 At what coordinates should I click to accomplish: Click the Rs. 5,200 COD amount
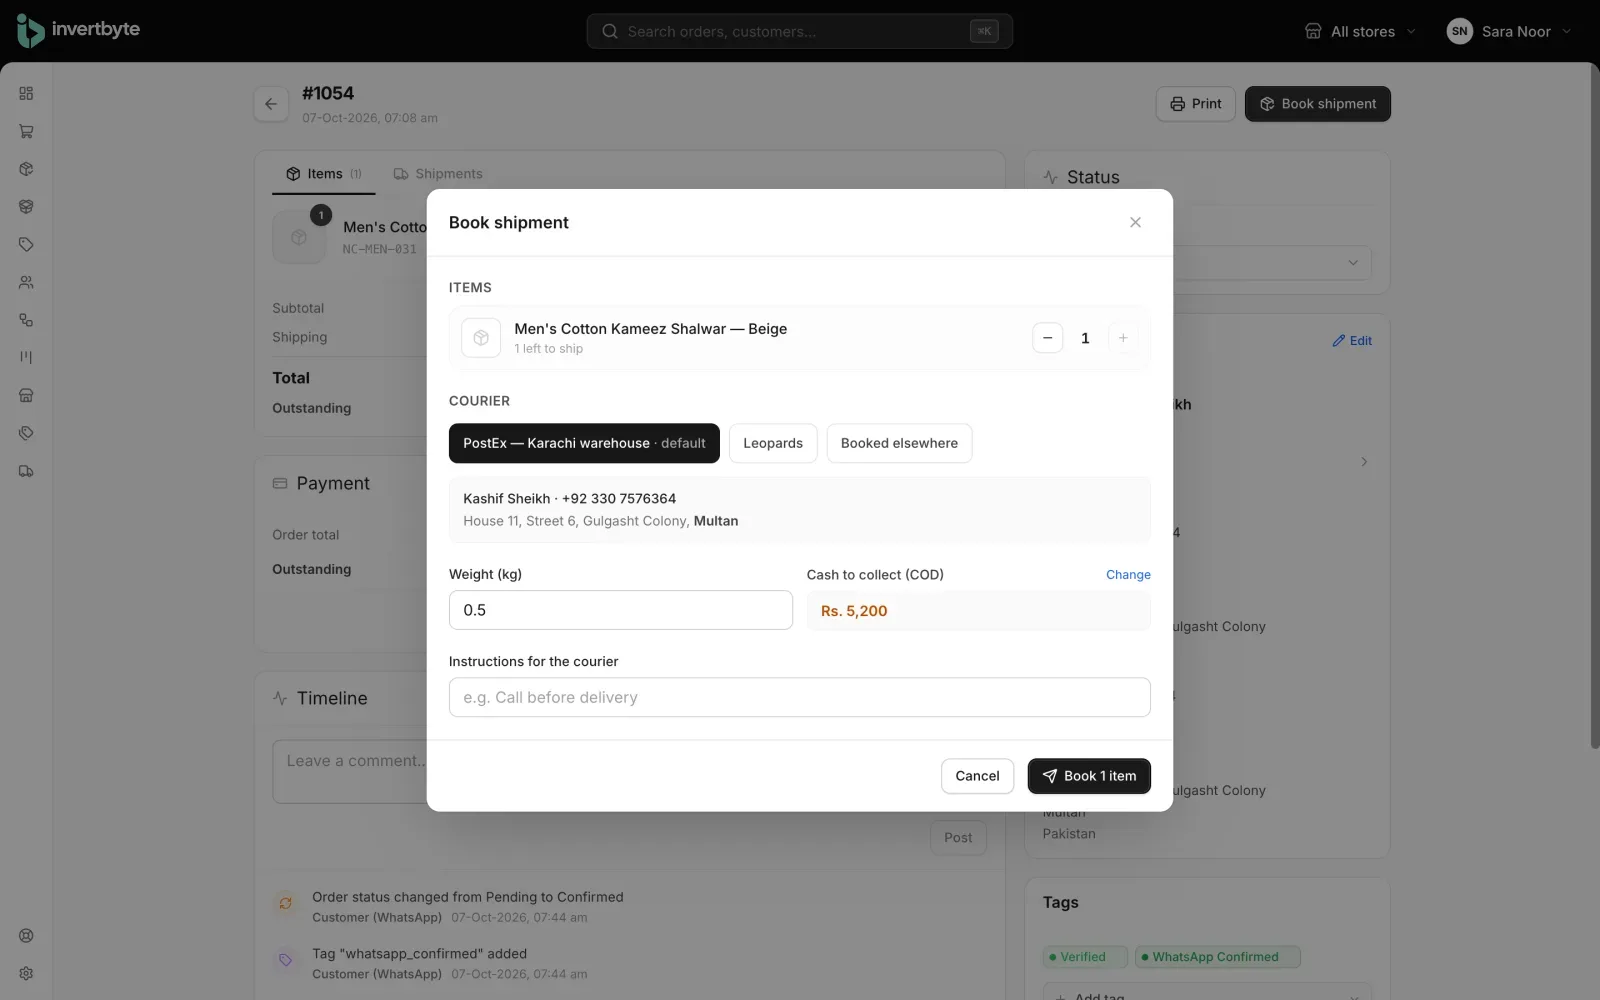(x=854, y=611)
